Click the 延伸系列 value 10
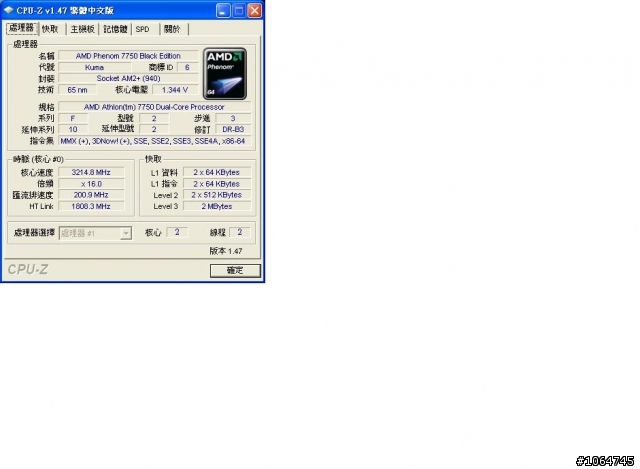The width and height of the screenshot is (640, 469). [x=73, y=129]
